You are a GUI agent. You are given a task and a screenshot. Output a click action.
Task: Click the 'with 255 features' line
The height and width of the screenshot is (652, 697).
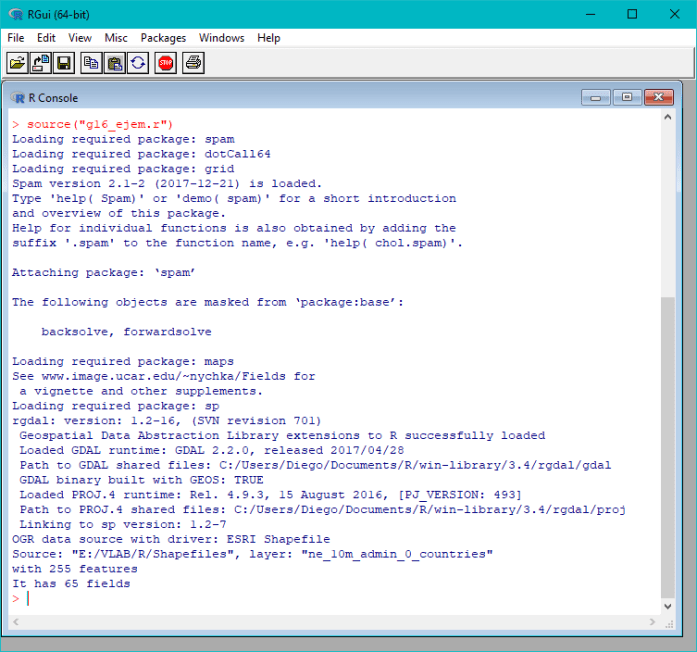pyautogui.click(x=75, y=569)
